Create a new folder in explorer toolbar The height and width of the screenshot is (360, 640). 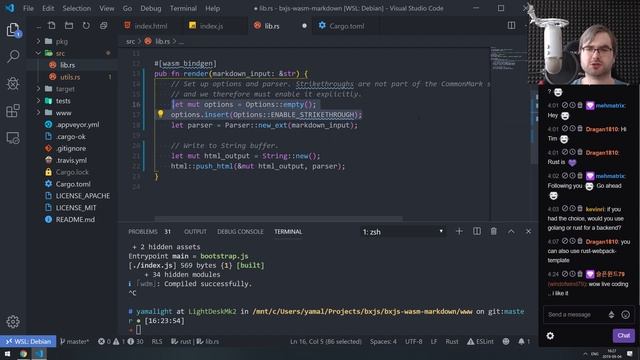pos(69,26)
